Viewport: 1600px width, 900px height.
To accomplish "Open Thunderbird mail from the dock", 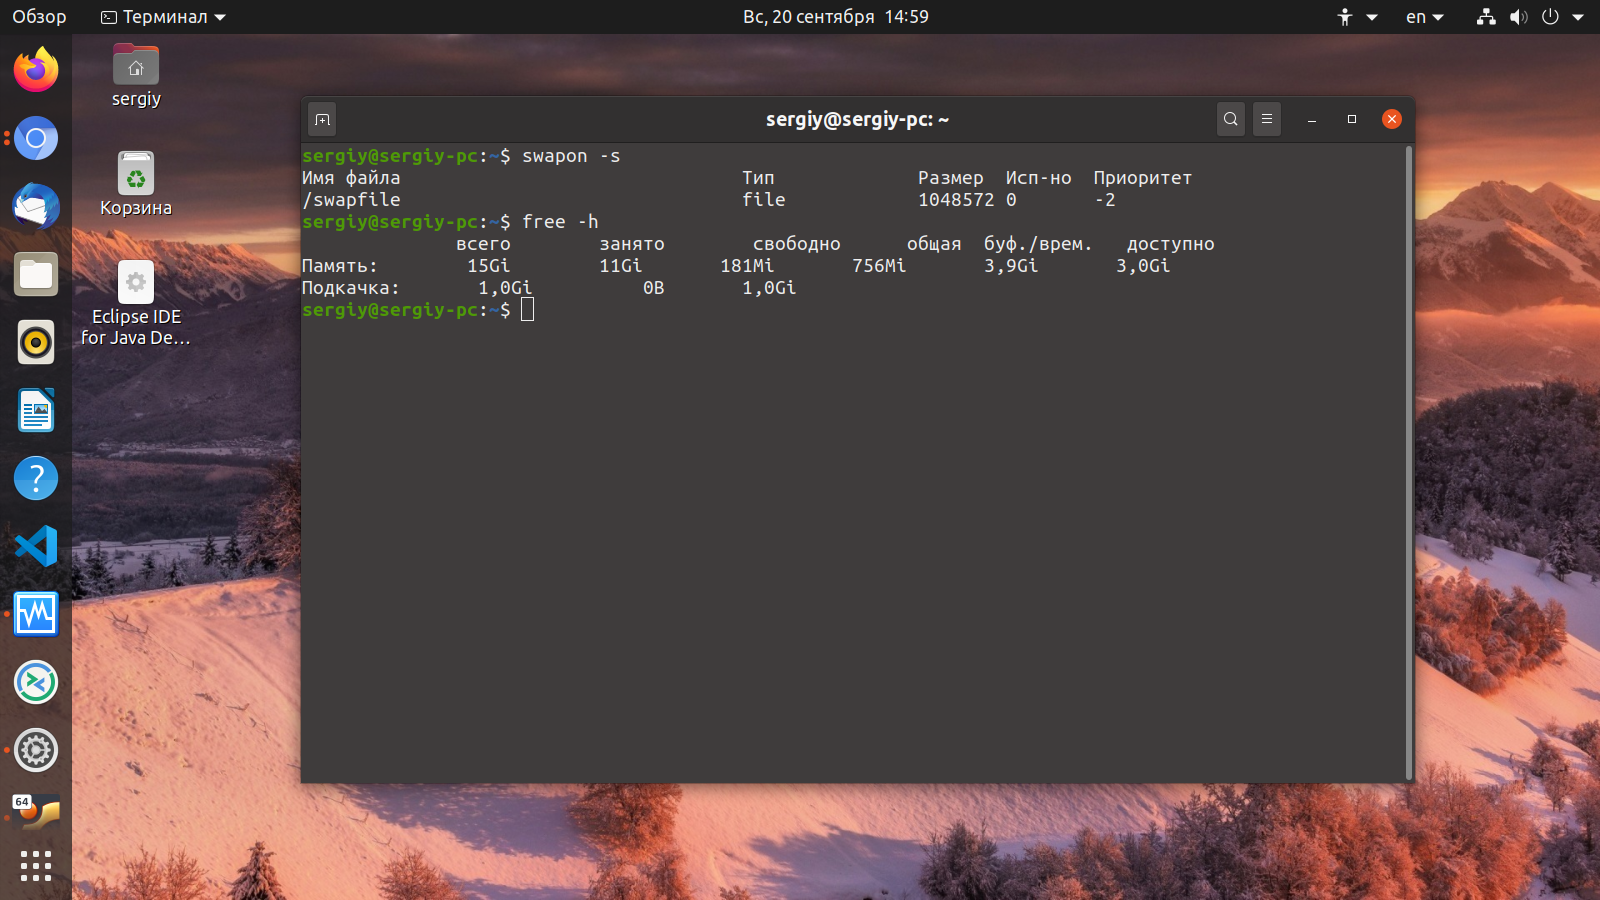I will pyautogui.click(x=36, y=206).
